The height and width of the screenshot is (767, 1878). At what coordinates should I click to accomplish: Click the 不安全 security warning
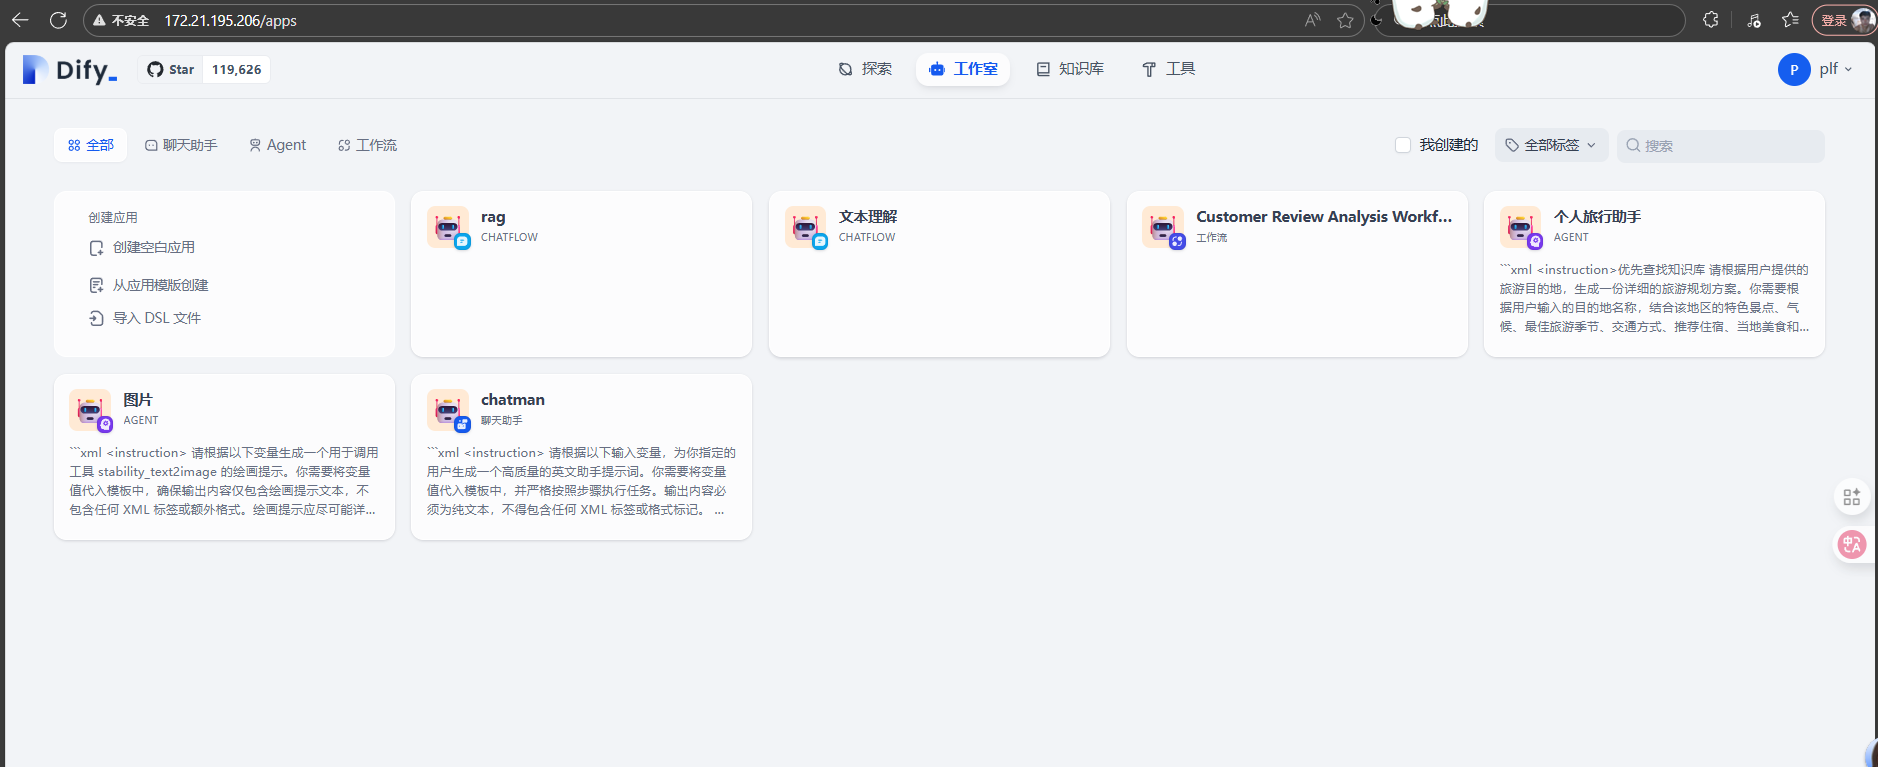coord(121,20)
